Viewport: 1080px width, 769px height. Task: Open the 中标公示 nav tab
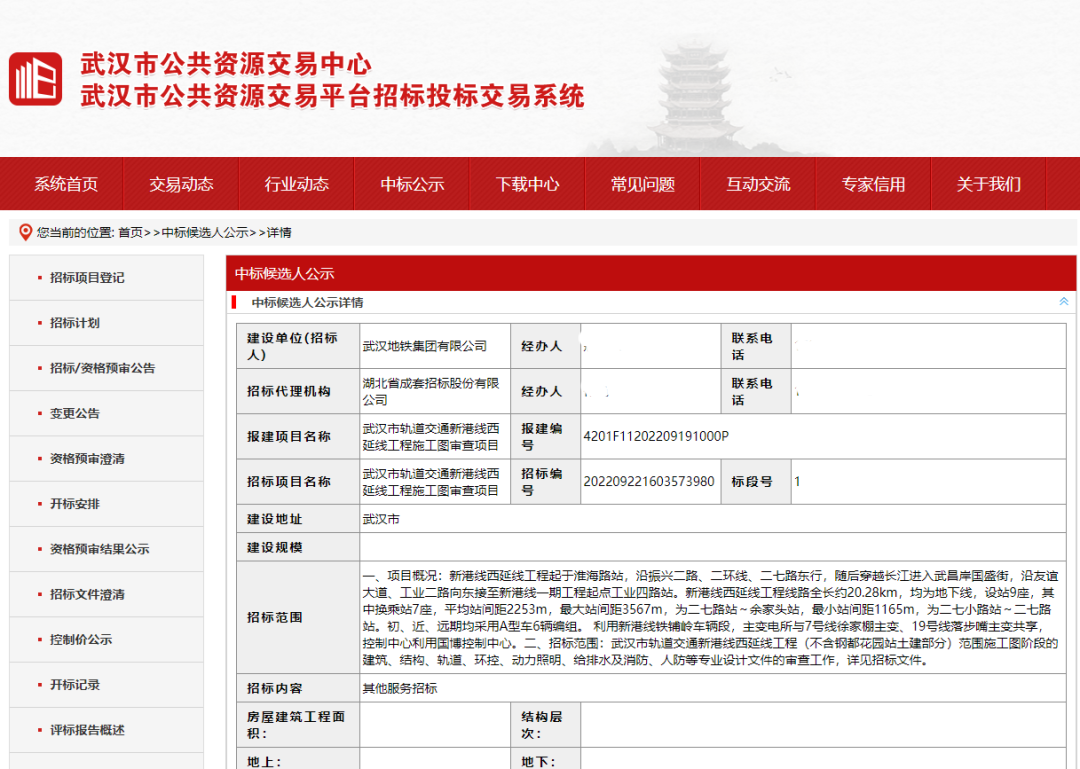(412, 184)
